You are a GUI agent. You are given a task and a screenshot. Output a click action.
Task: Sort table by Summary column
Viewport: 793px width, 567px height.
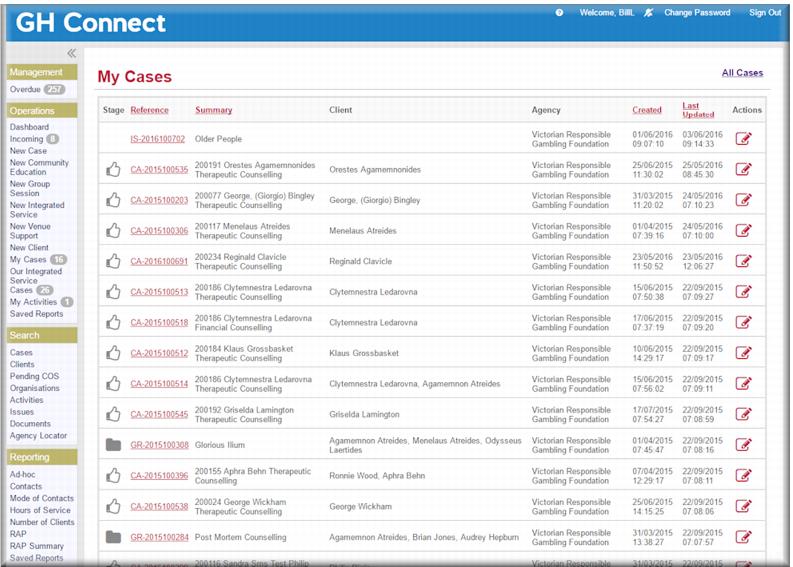(x=213, y=110)
